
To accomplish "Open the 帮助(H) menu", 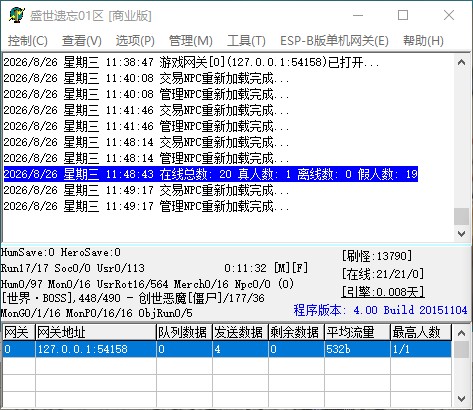I will tap(423, 41).
